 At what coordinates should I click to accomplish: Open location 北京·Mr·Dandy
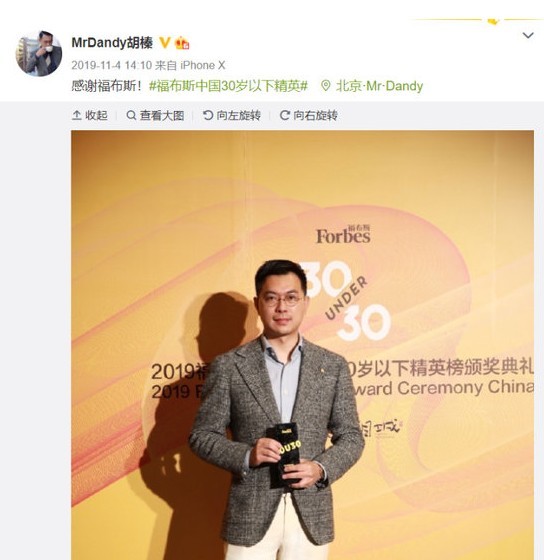click(379, 86)
